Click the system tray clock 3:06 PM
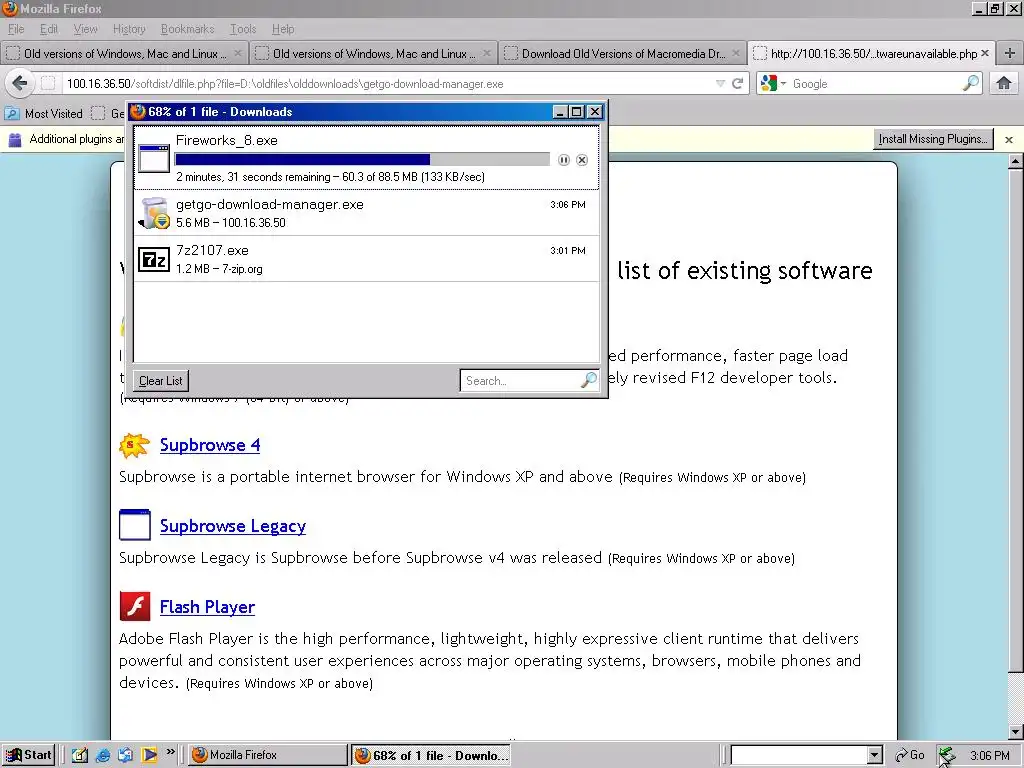 (989, 756)
